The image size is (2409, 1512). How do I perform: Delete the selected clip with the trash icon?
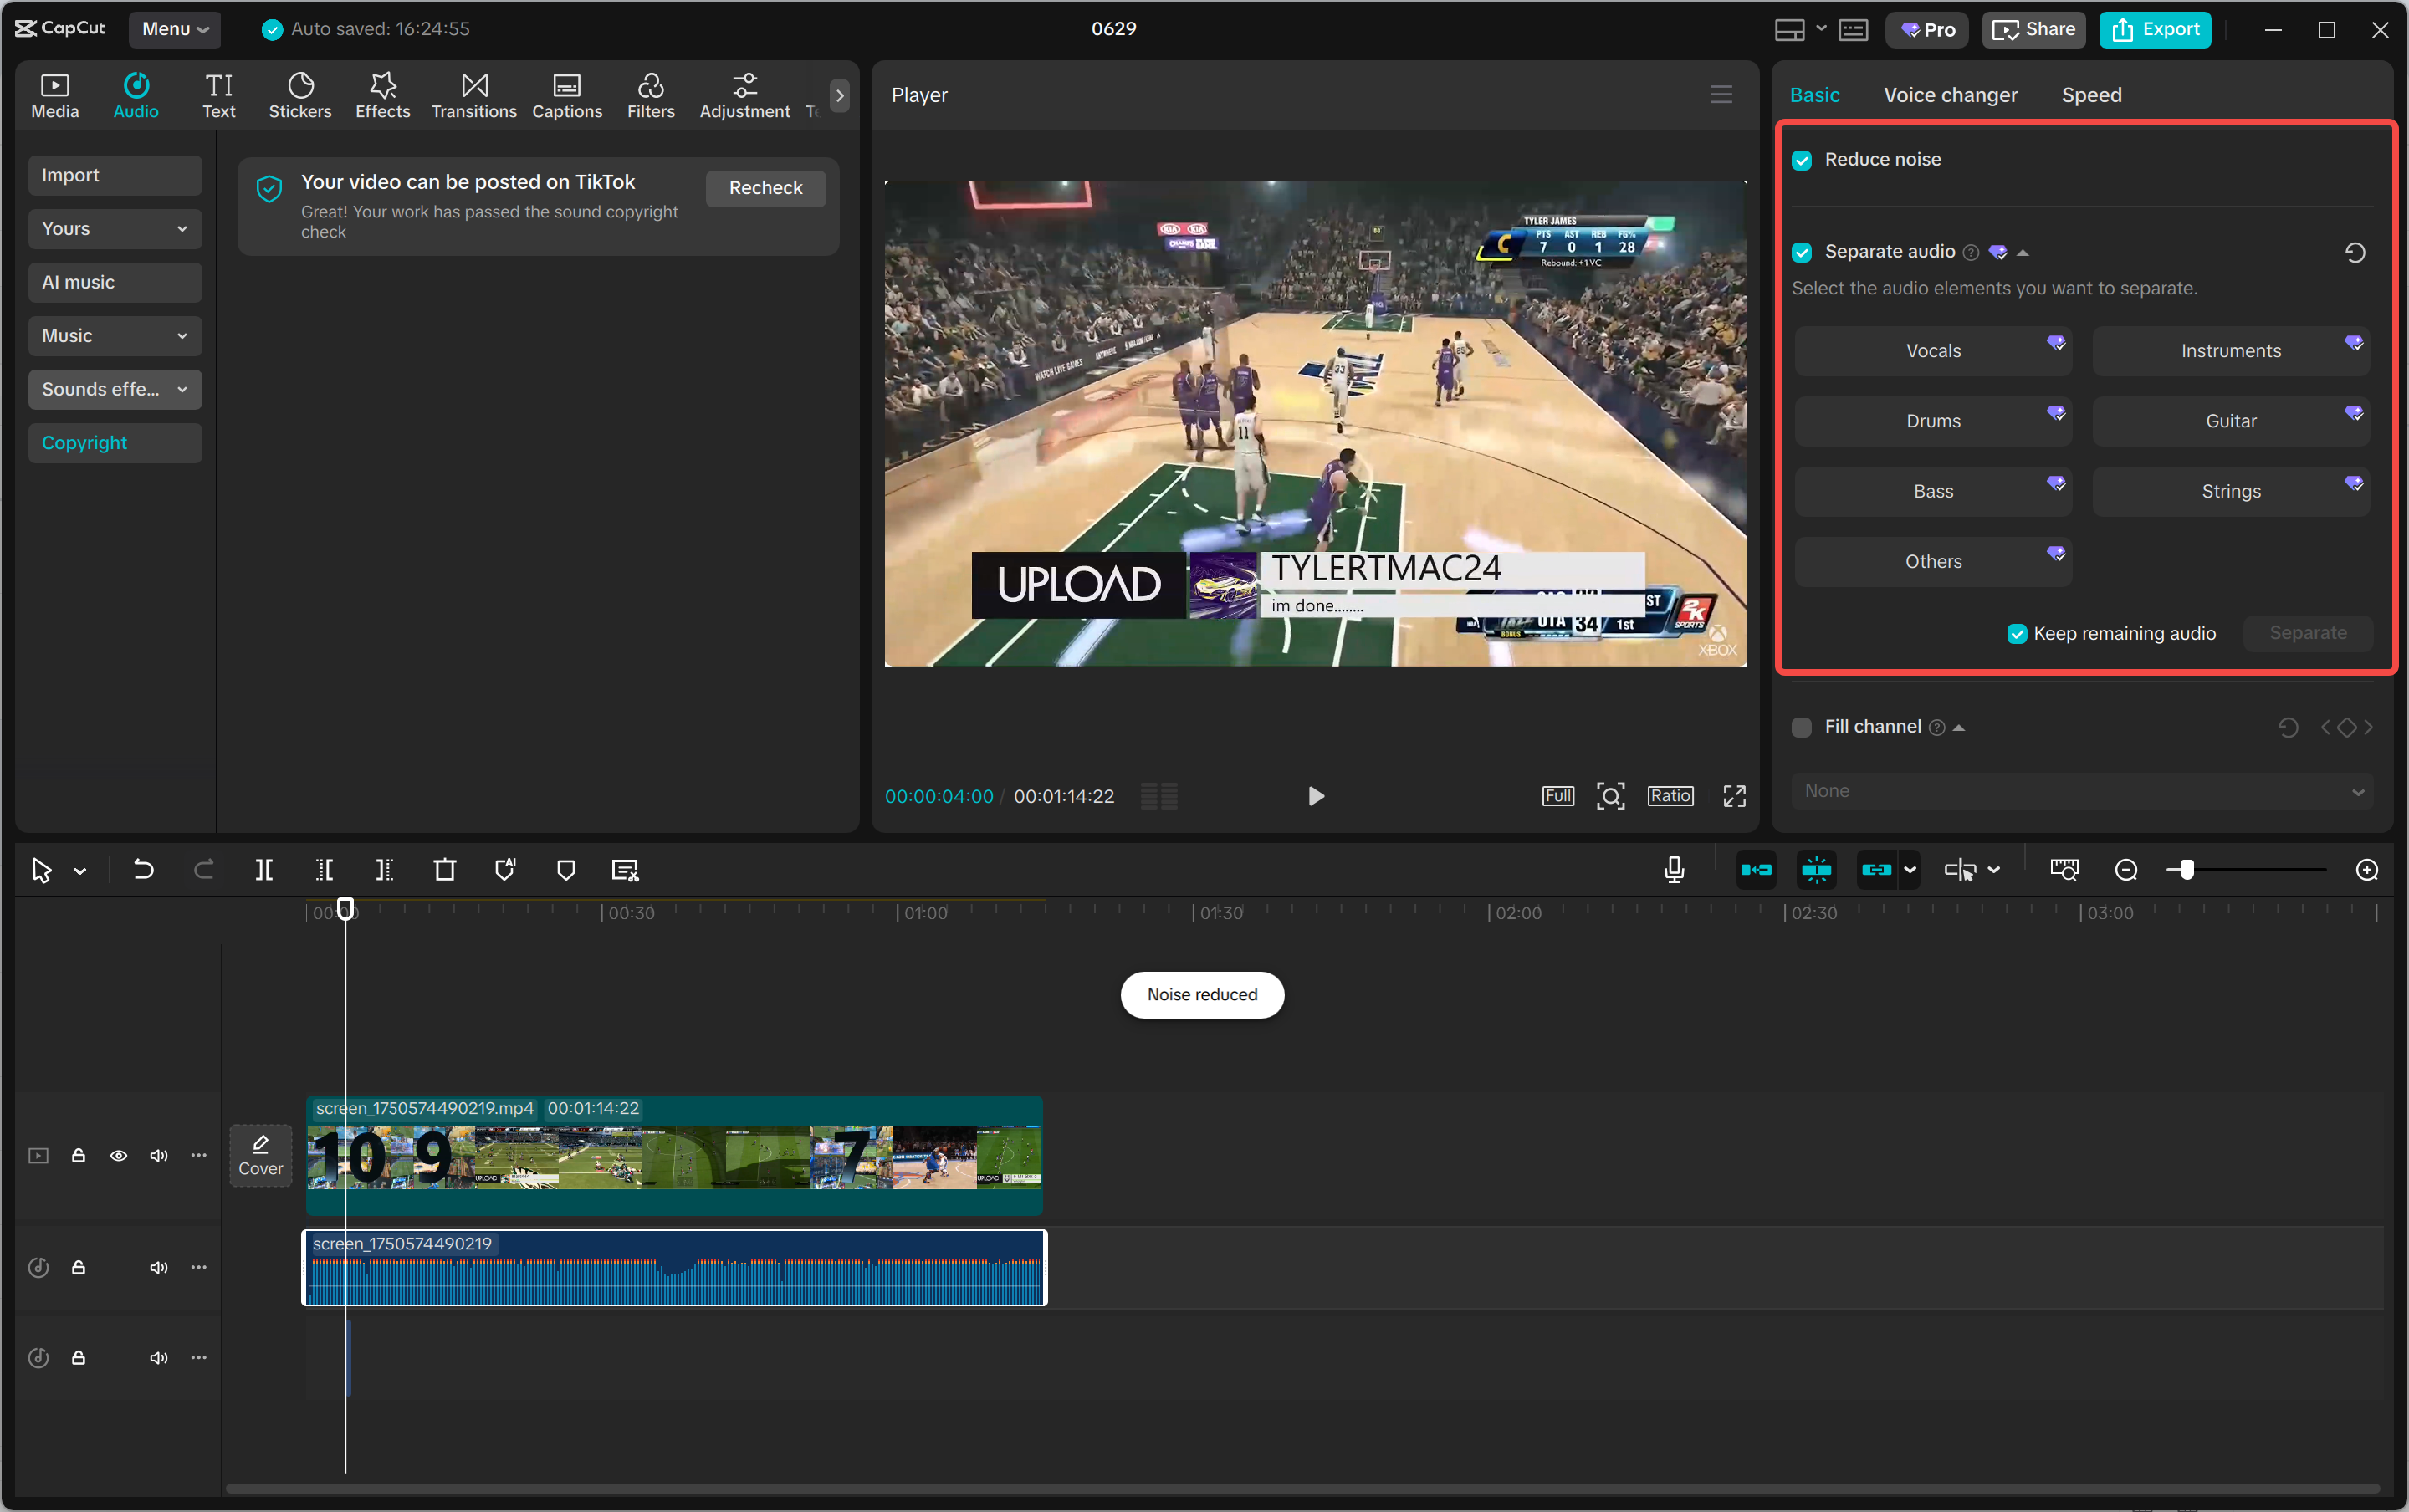click(445, 869)
